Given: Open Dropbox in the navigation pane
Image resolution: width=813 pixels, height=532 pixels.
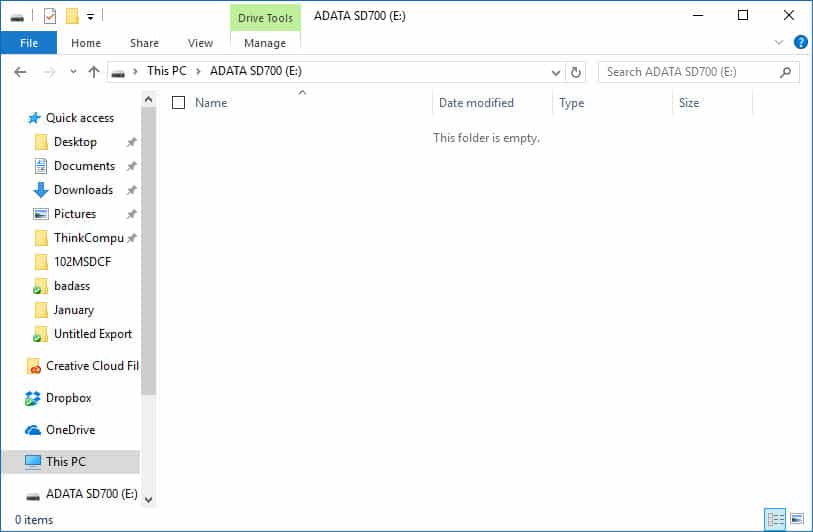Looking at the screenshot, I should tap(68, 398).
